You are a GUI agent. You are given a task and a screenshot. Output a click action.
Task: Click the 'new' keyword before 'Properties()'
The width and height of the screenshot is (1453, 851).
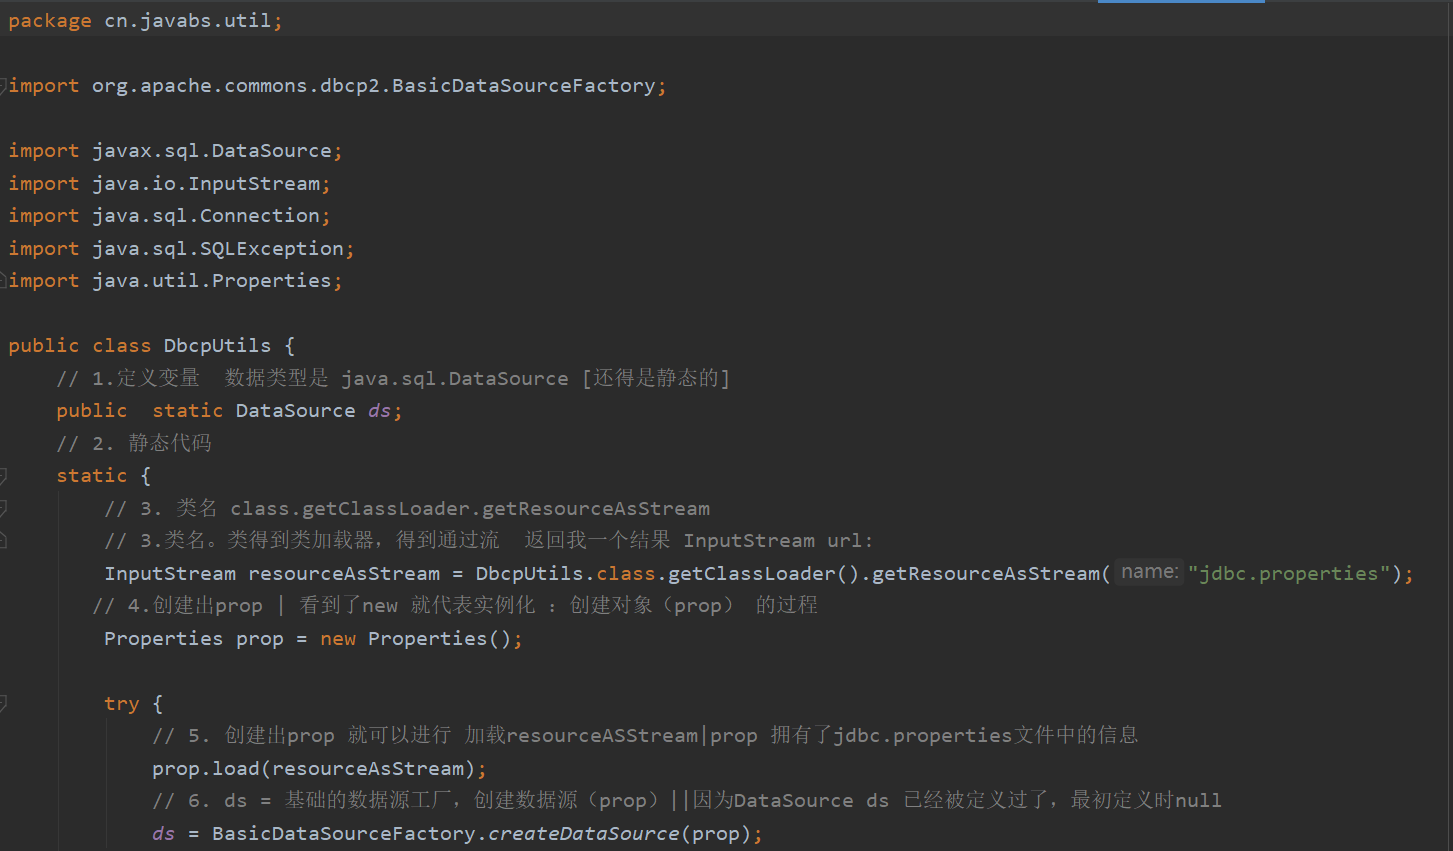pos(338,639)
